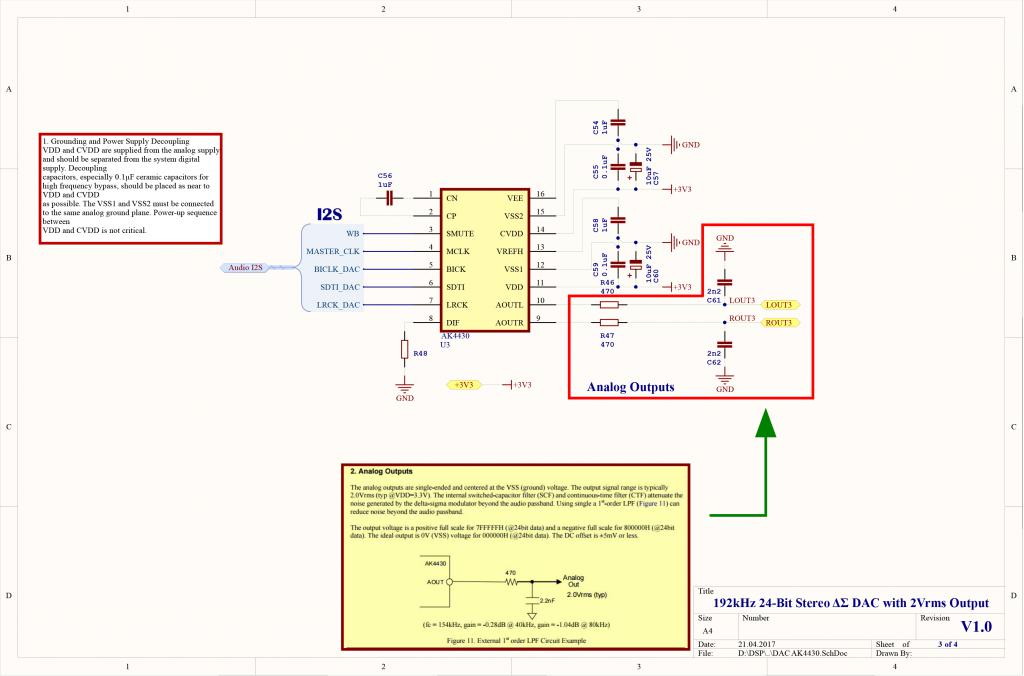Image resolution: width=1024 pixels, height=676 pixels.
Task: Click the MASTER_CLK net label
Action: pos(332,250)
